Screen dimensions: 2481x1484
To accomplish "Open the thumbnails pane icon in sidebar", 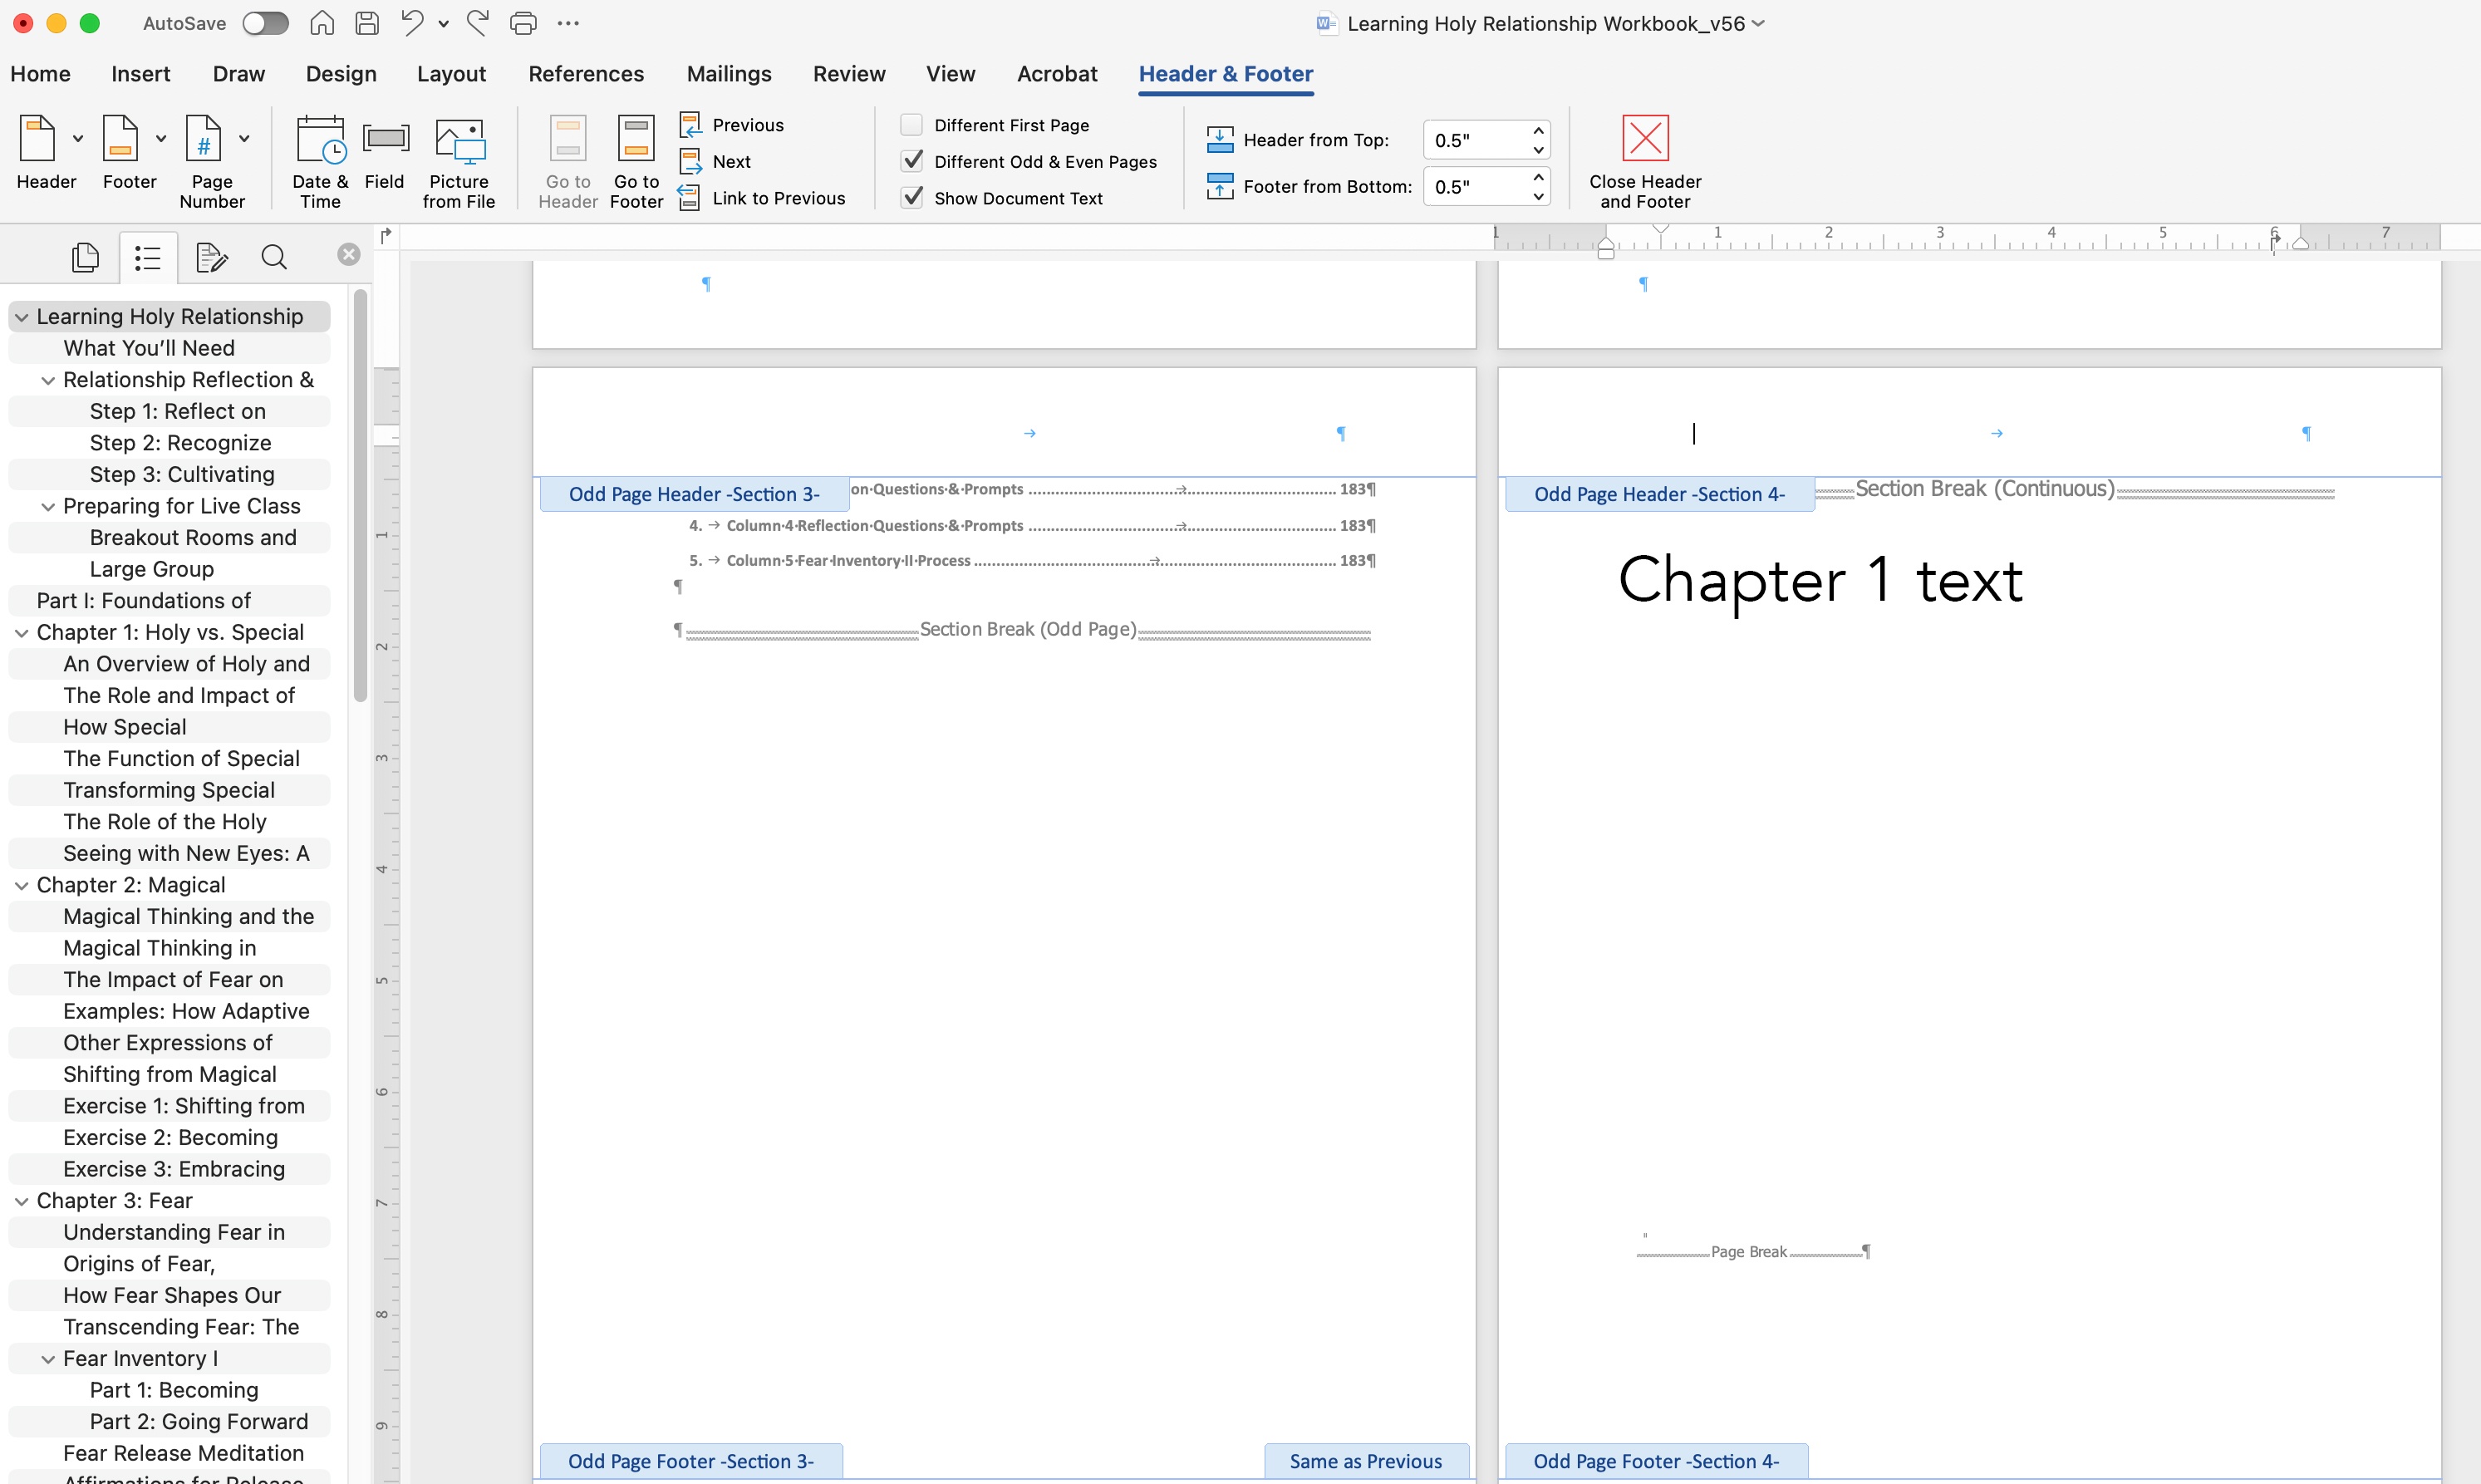I will (x=86, y=258).
